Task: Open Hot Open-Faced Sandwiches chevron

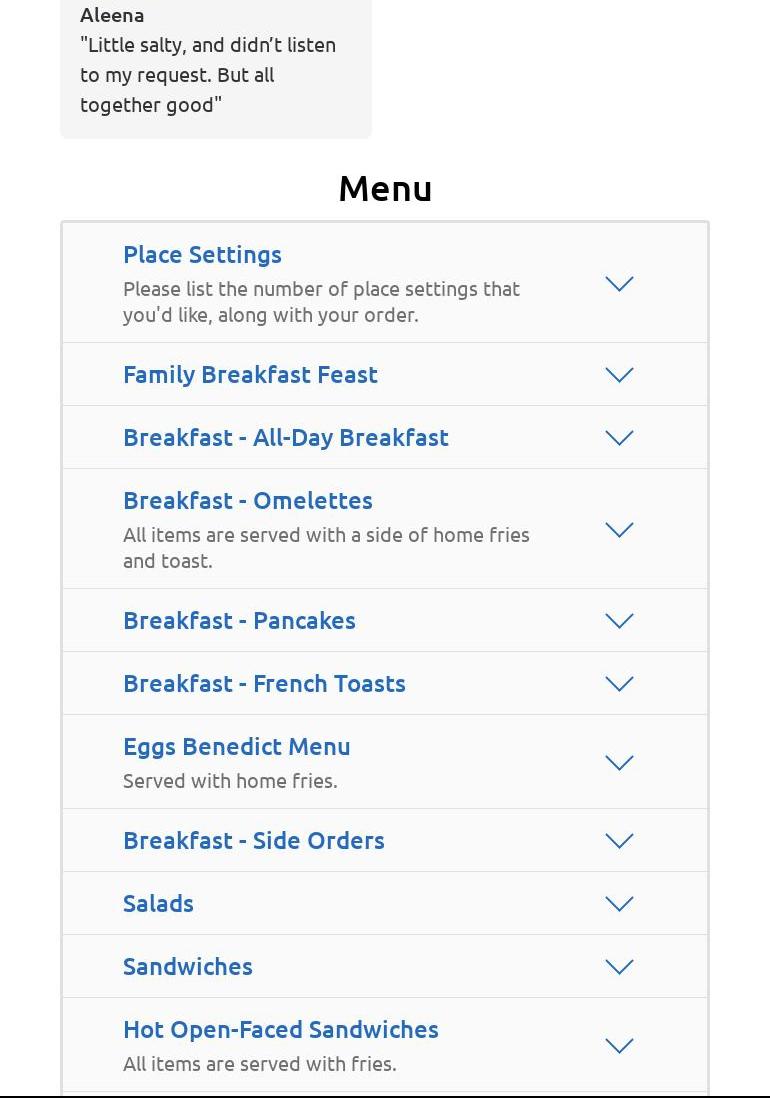Action: point(619,1045)
